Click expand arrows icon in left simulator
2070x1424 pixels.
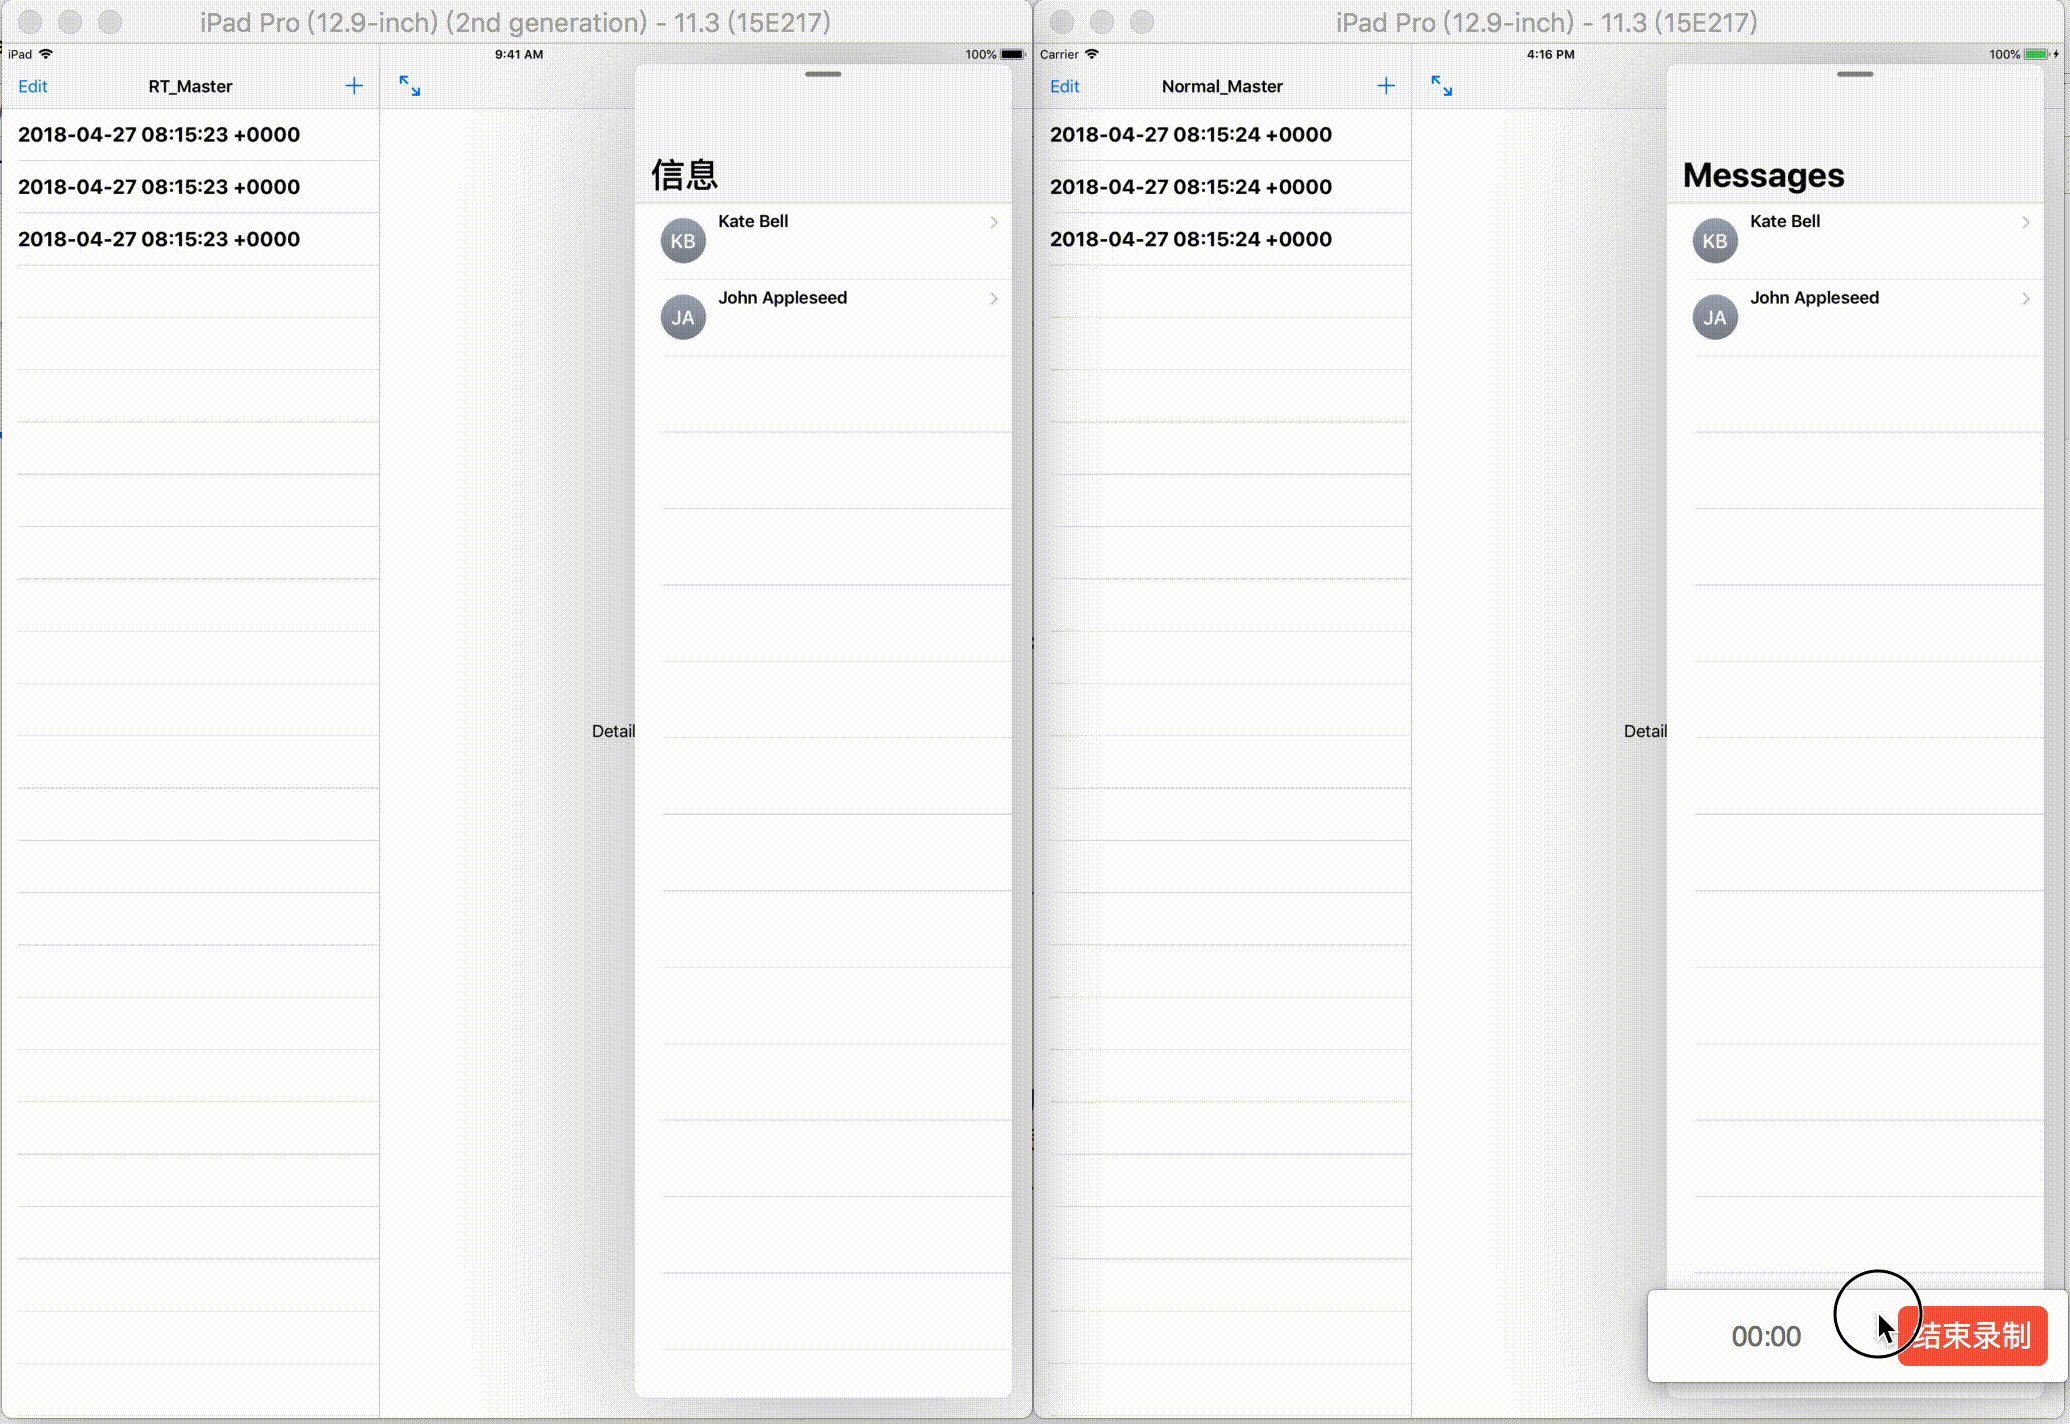pos(410,86)
